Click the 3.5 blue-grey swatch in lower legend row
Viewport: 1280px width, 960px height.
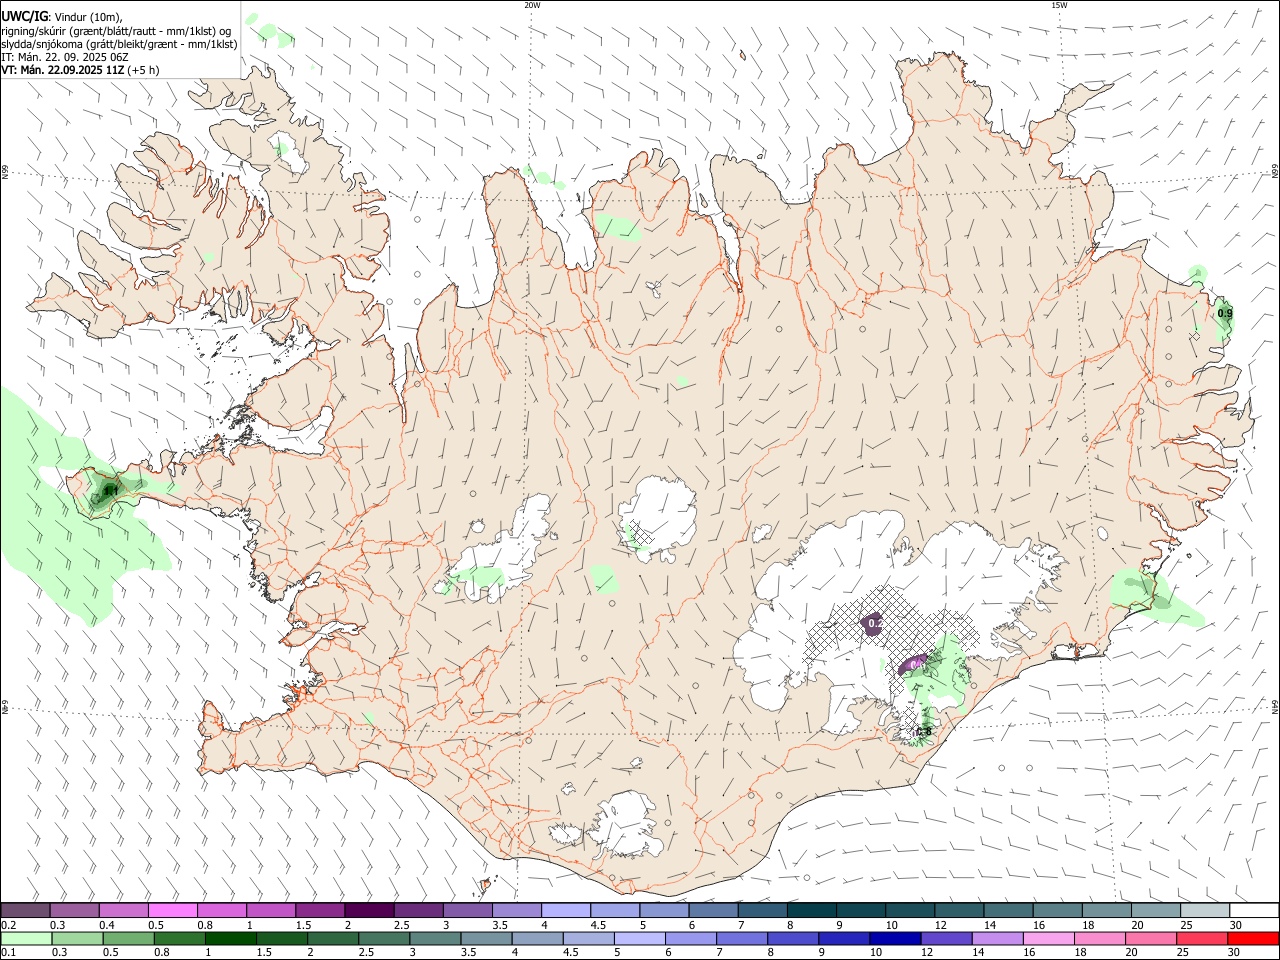pos(486,938)
